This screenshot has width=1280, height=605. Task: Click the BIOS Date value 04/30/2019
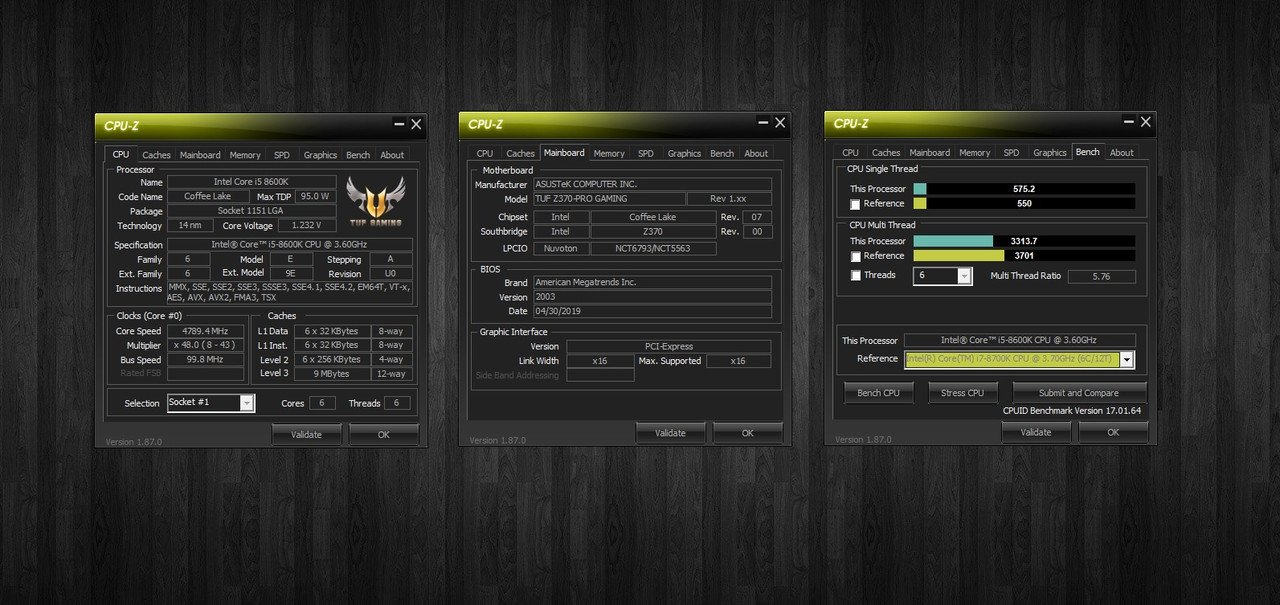652,311
